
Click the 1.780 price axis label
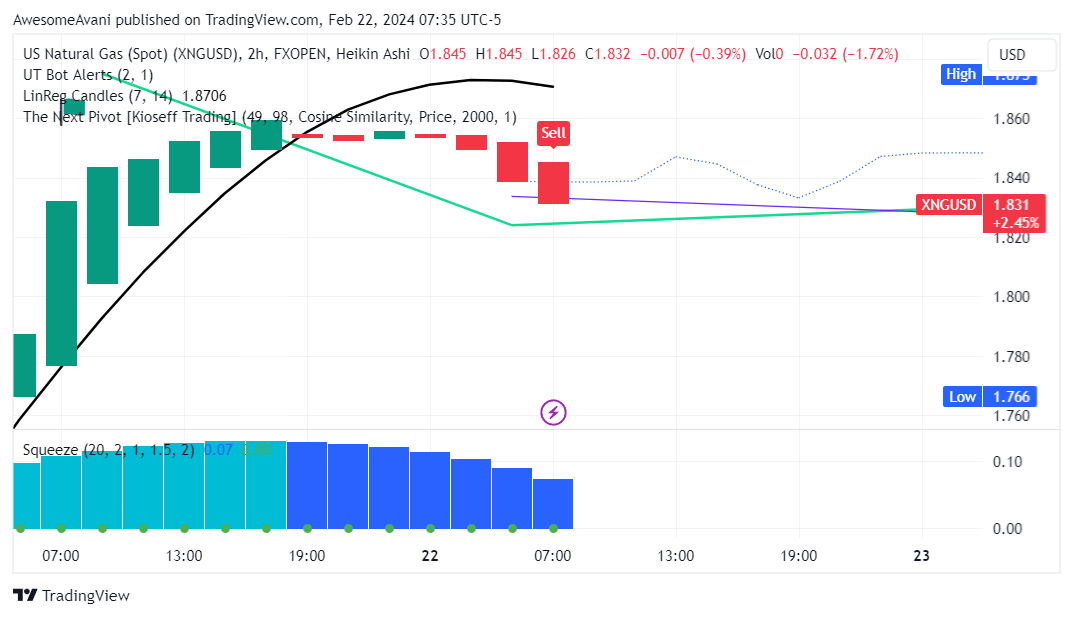[1011, 356]
